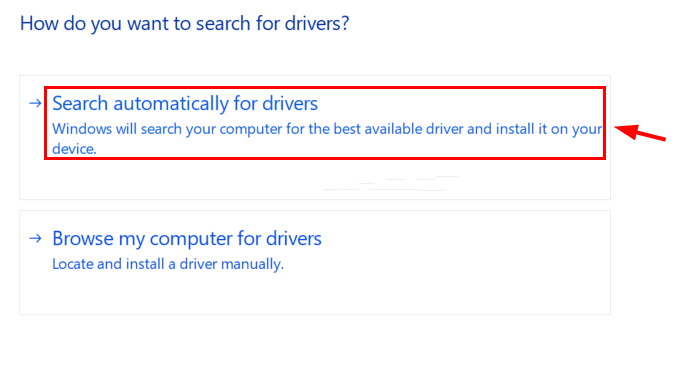The height and width of the screenshot is (390, 677).
Task: Click the arrow icon beside Search automatically
Action: 35,103
